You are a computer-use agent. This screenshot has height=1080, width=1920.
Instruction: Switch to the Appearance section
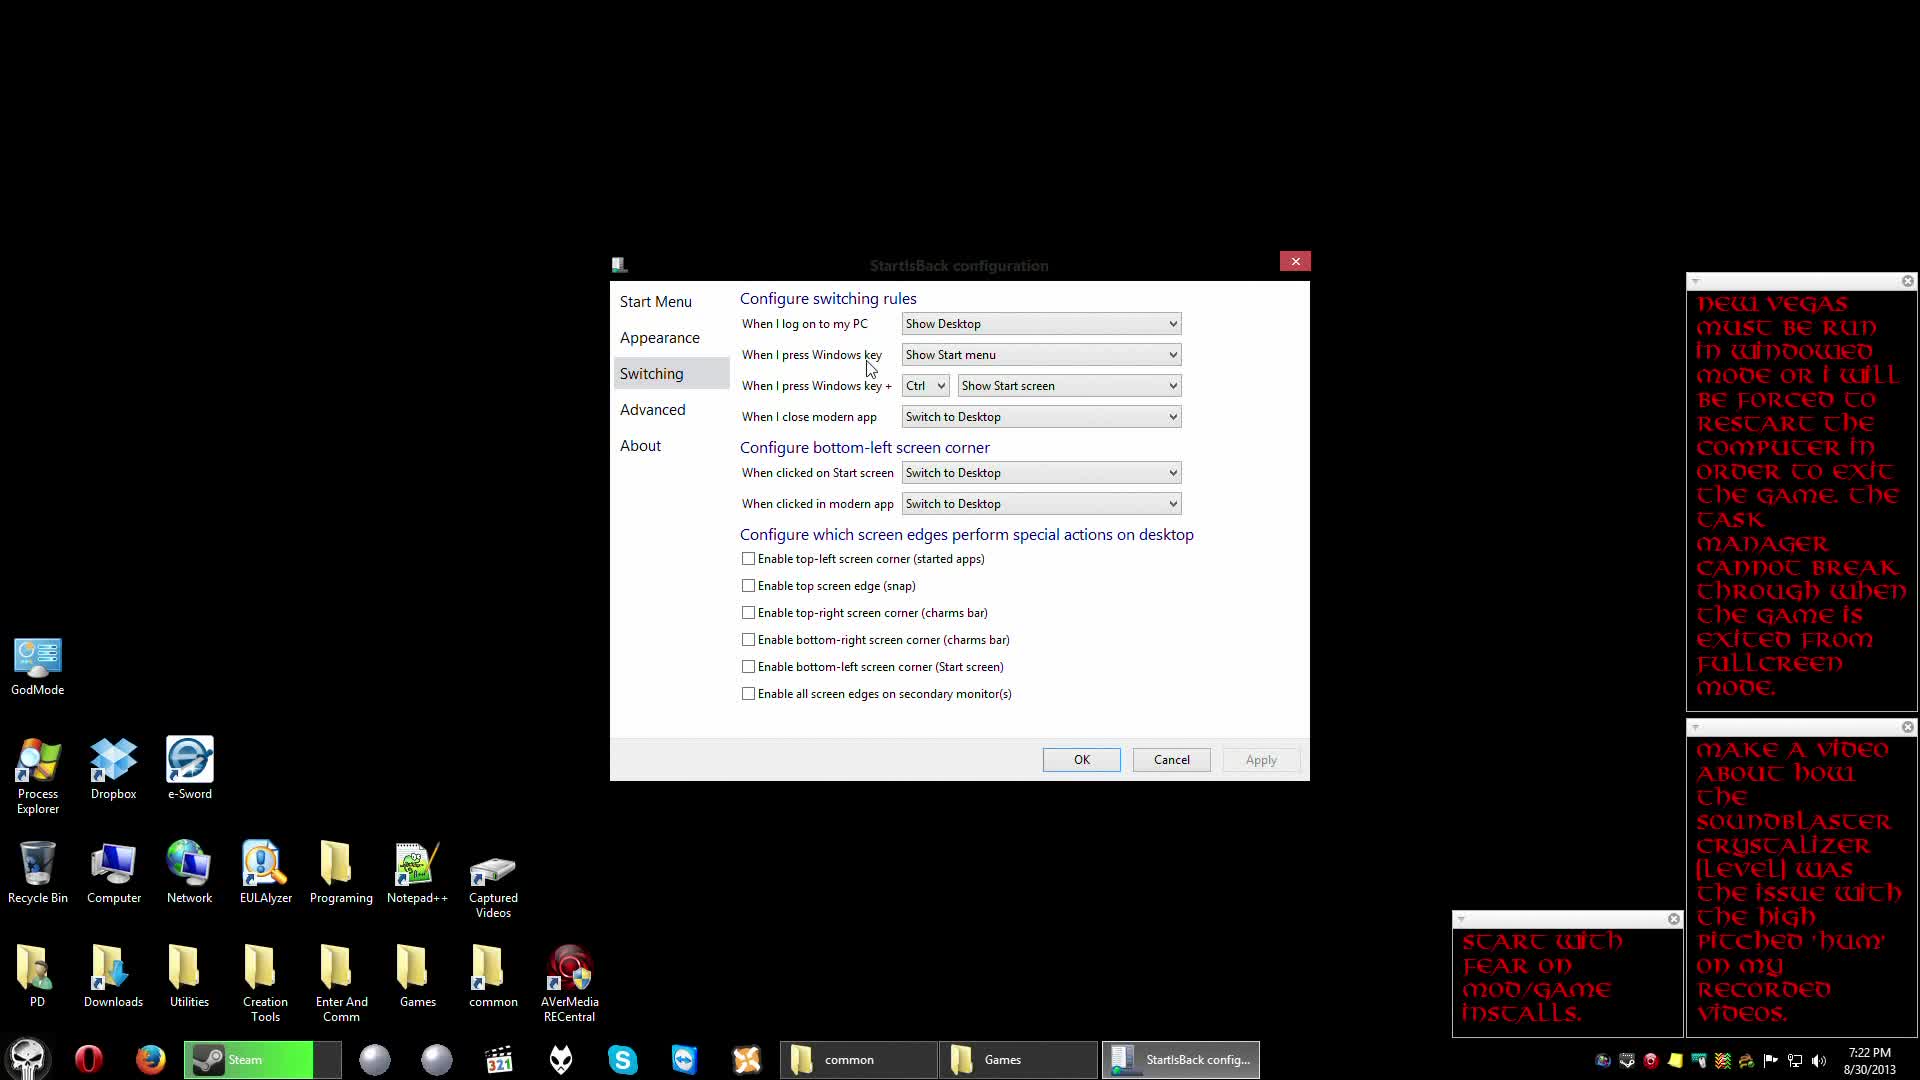660,338
